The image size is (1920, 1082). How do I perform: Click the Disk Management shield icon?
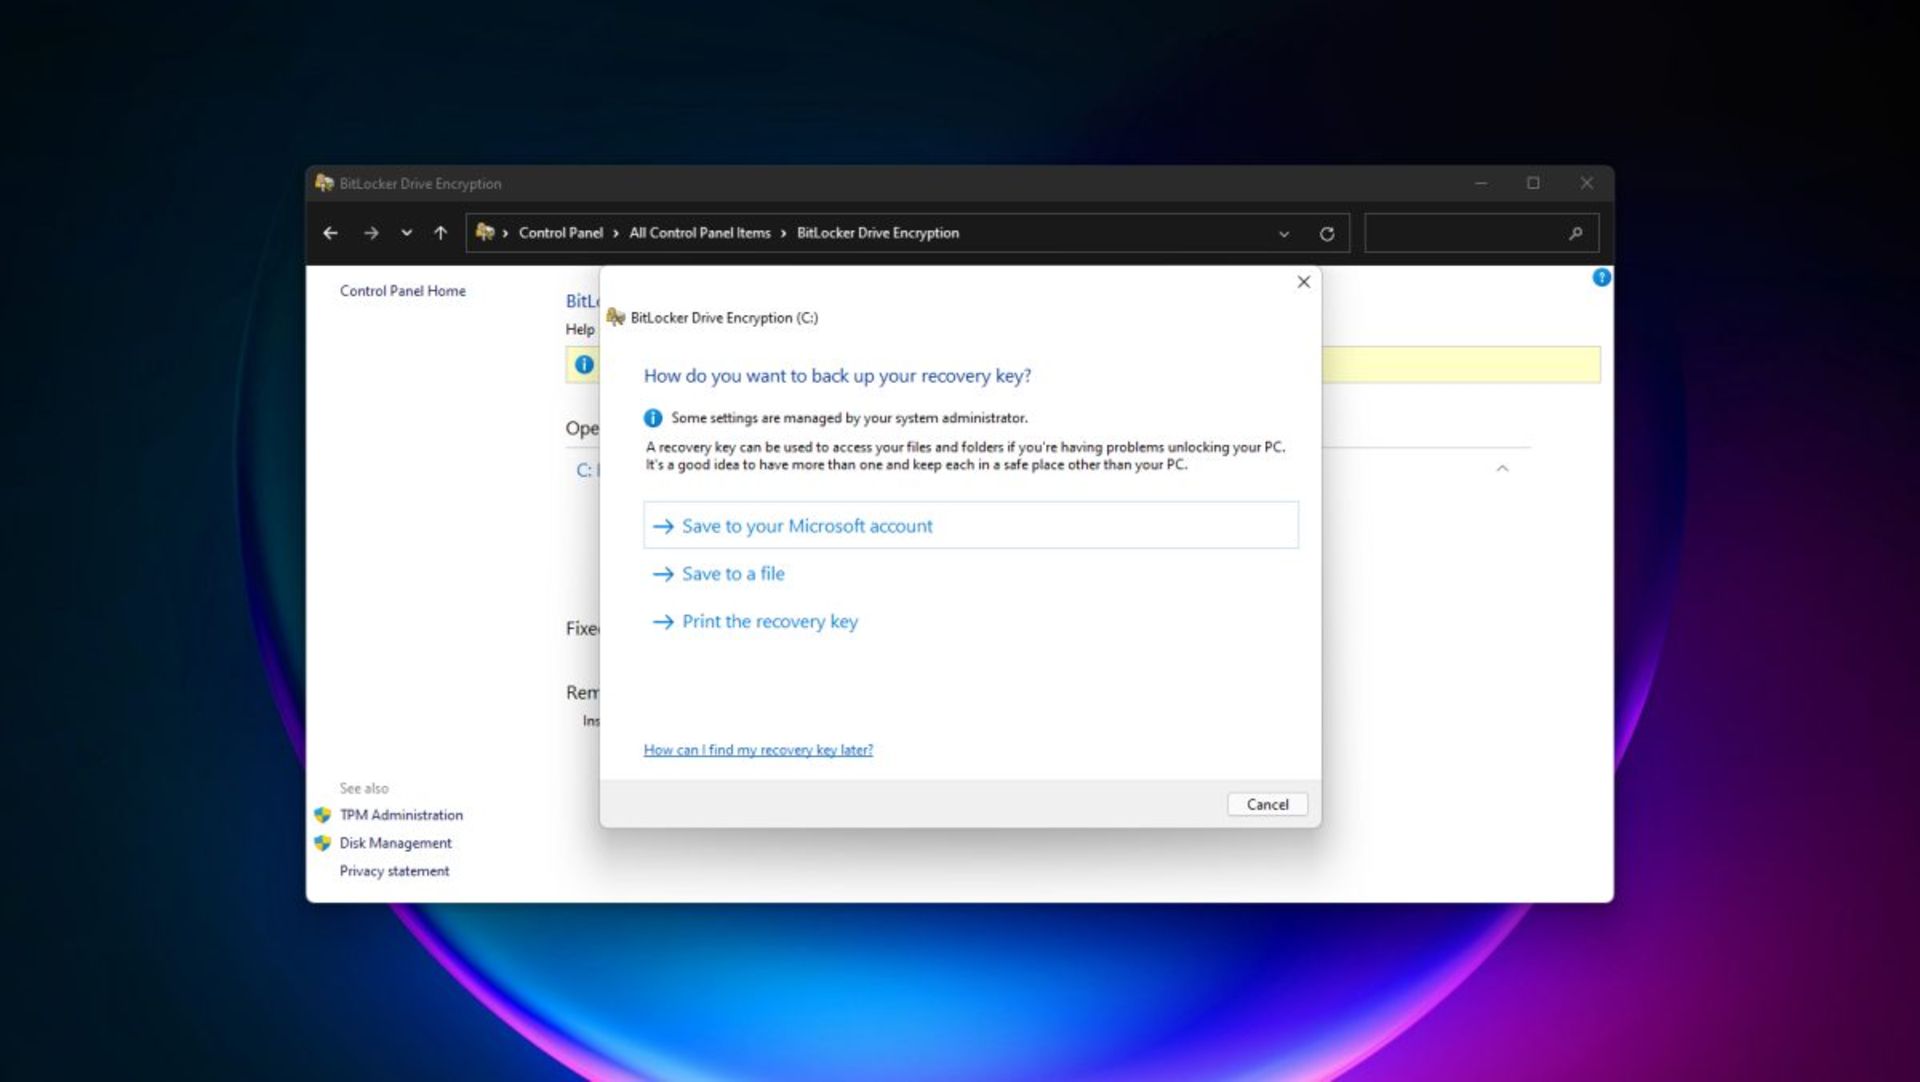point(323,843)
